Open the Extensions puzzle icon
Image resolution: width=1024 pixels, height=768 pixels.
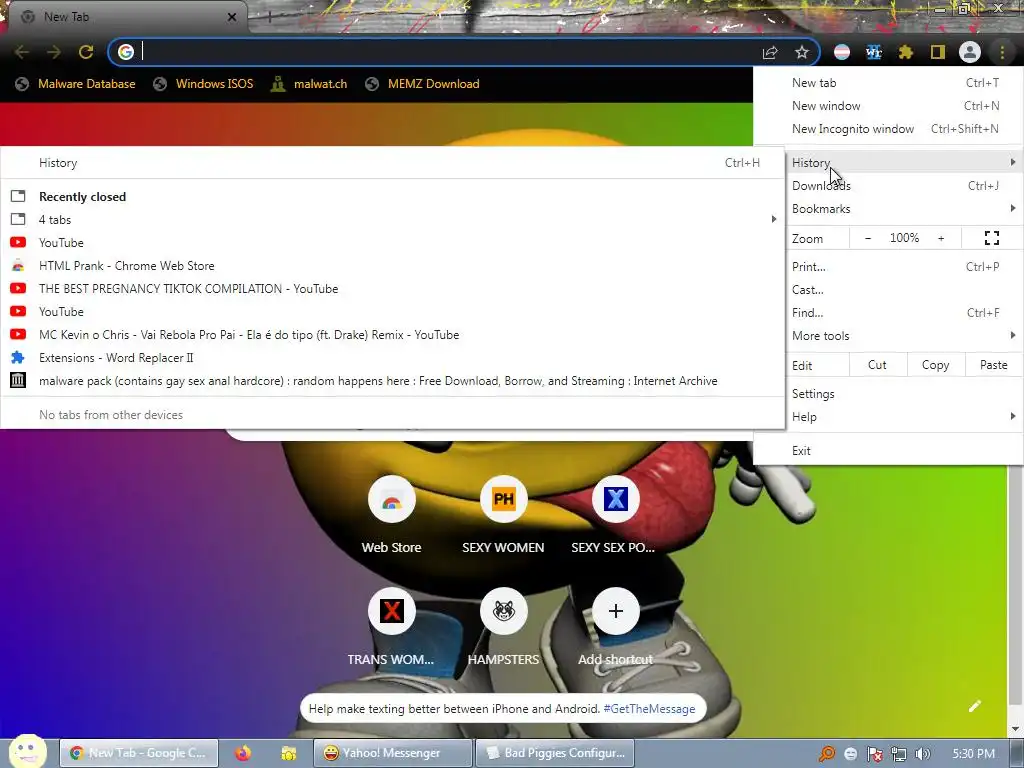(x=906, y=52)
